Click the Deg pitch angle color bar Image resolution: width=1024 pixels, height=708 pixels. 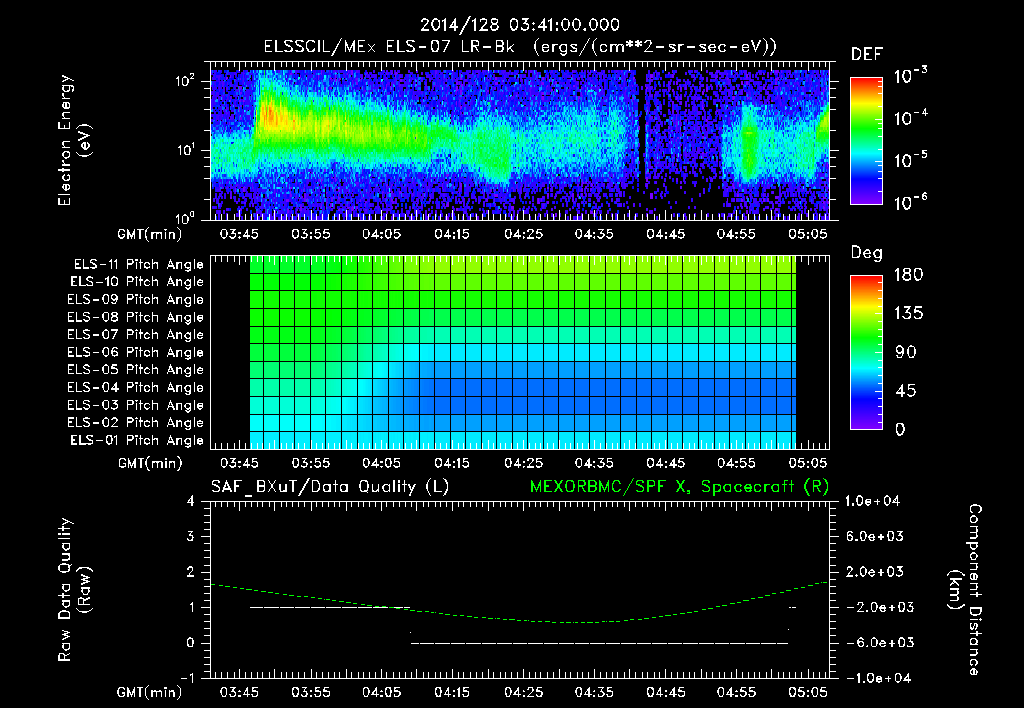pos(866,352)
